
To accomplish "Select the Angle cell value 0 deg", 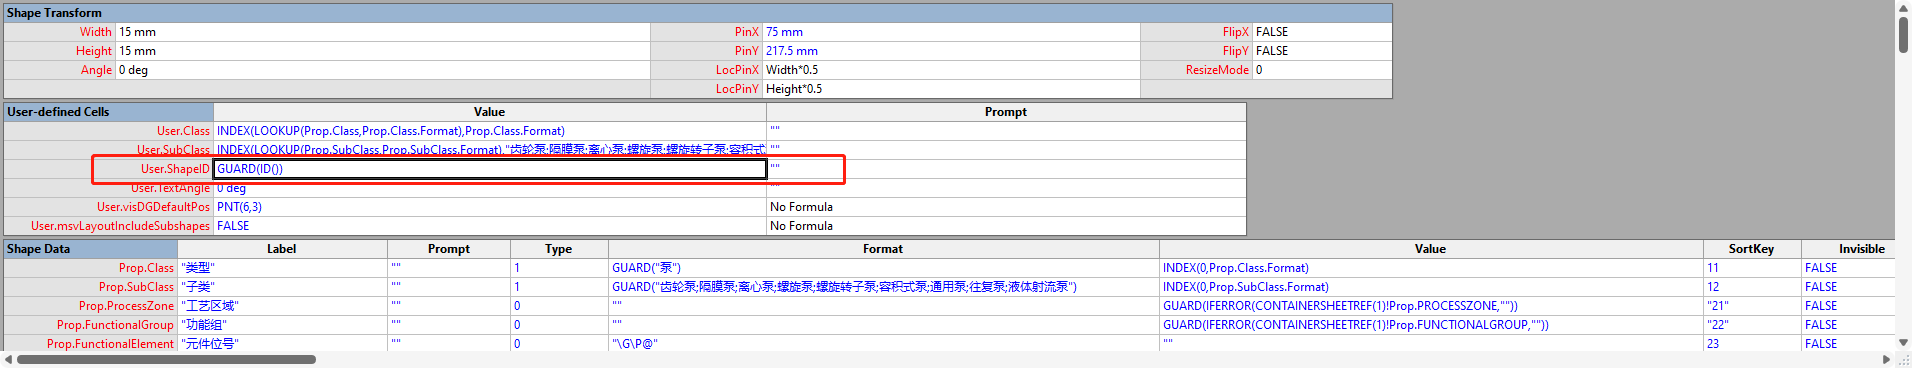I will 383,70.
